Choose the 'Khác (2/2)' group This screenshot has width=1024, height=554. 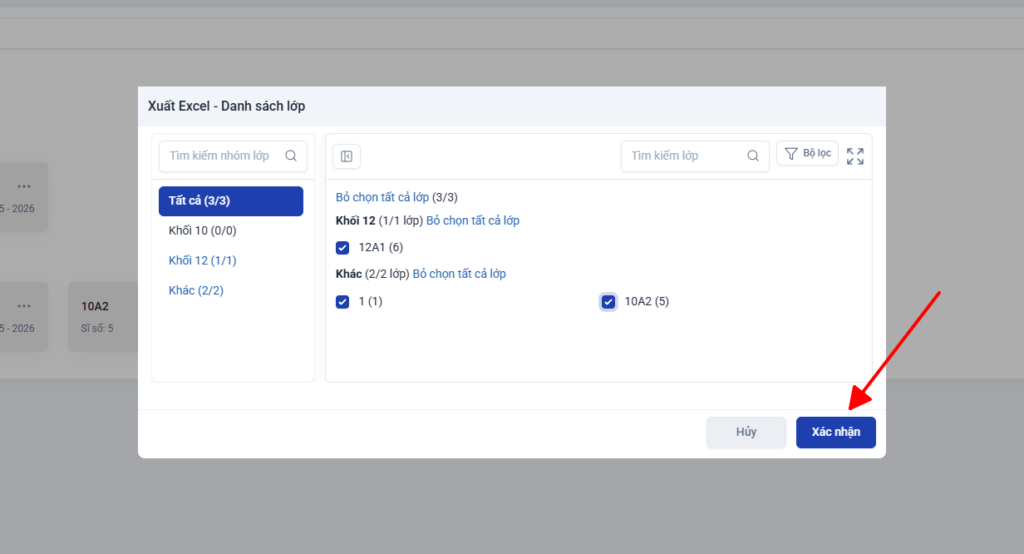[196, 290]
